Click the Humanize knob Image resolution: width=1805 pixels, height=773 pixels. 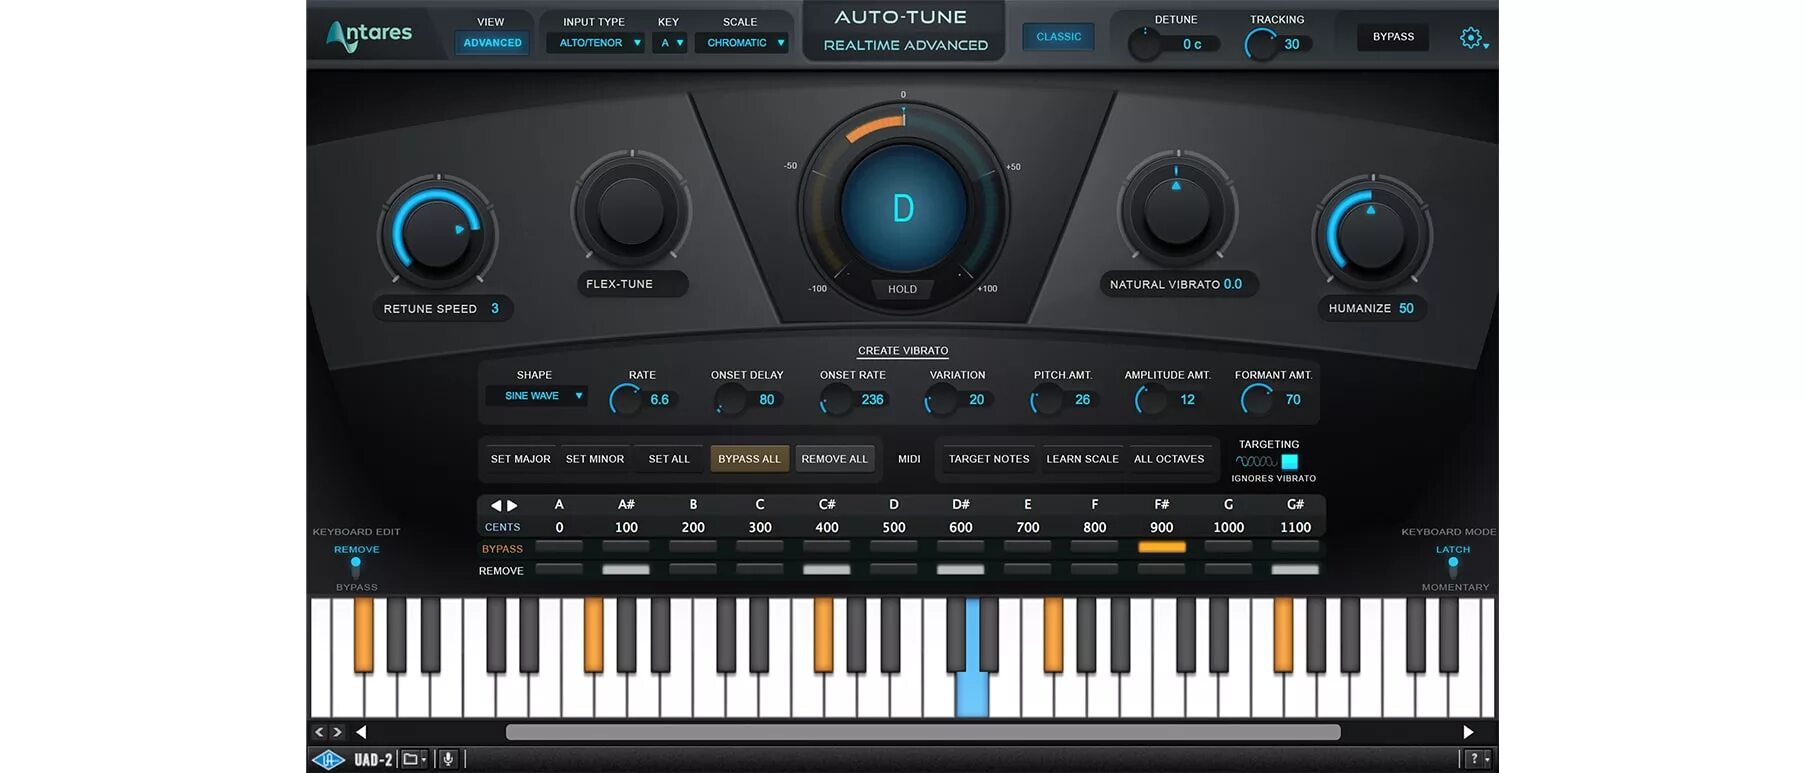point(1372,235)
